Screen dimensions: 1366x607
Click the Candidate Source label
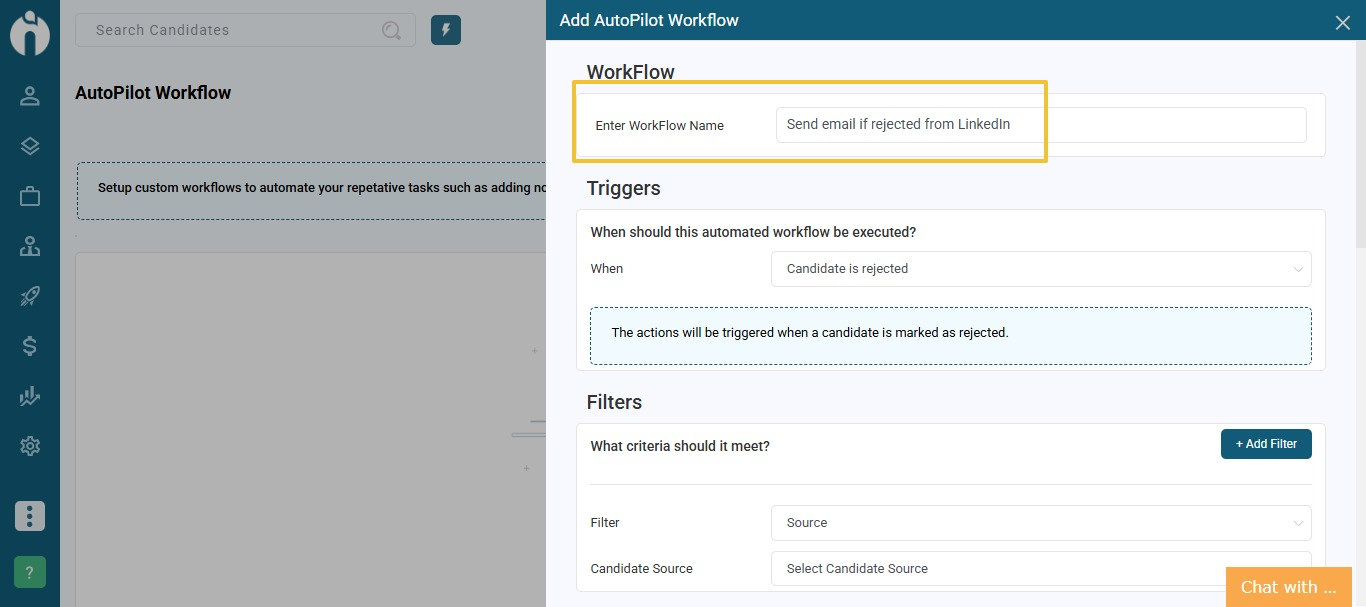(x=641, y=568)
